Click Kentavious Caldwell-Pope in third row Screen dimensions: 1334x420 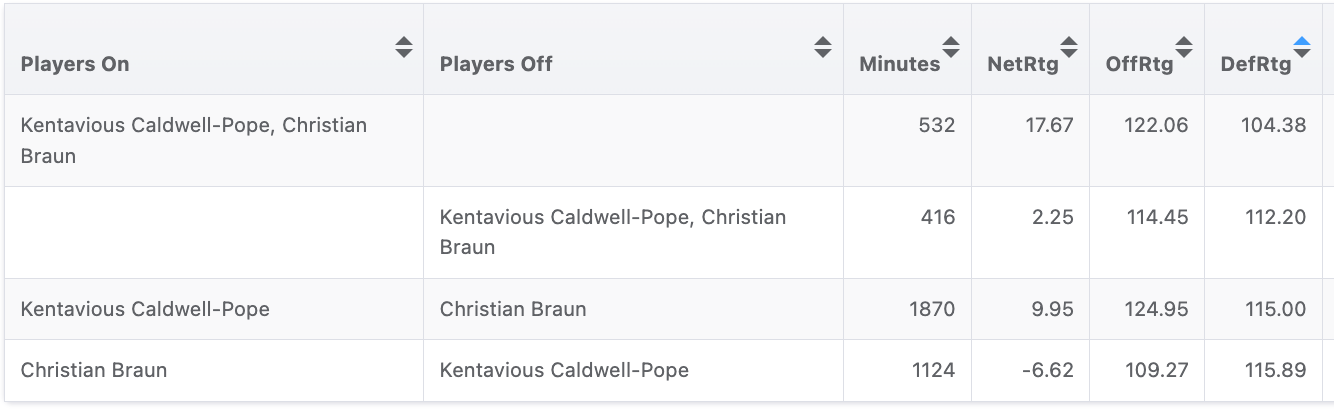click(x=145, y=309)
